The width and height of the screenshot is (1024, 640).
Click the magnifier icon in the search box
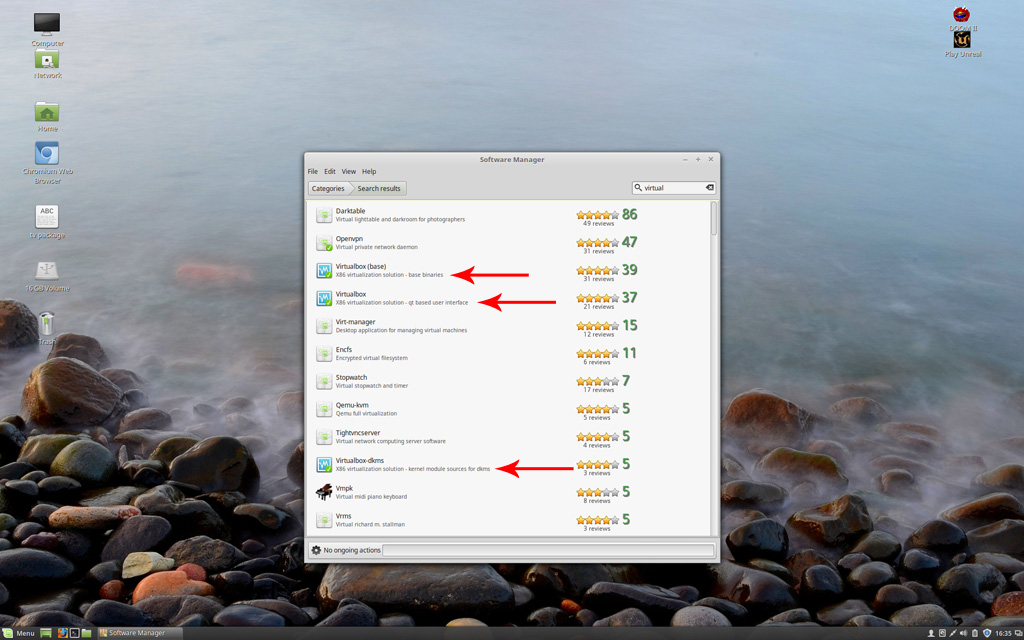638,188
